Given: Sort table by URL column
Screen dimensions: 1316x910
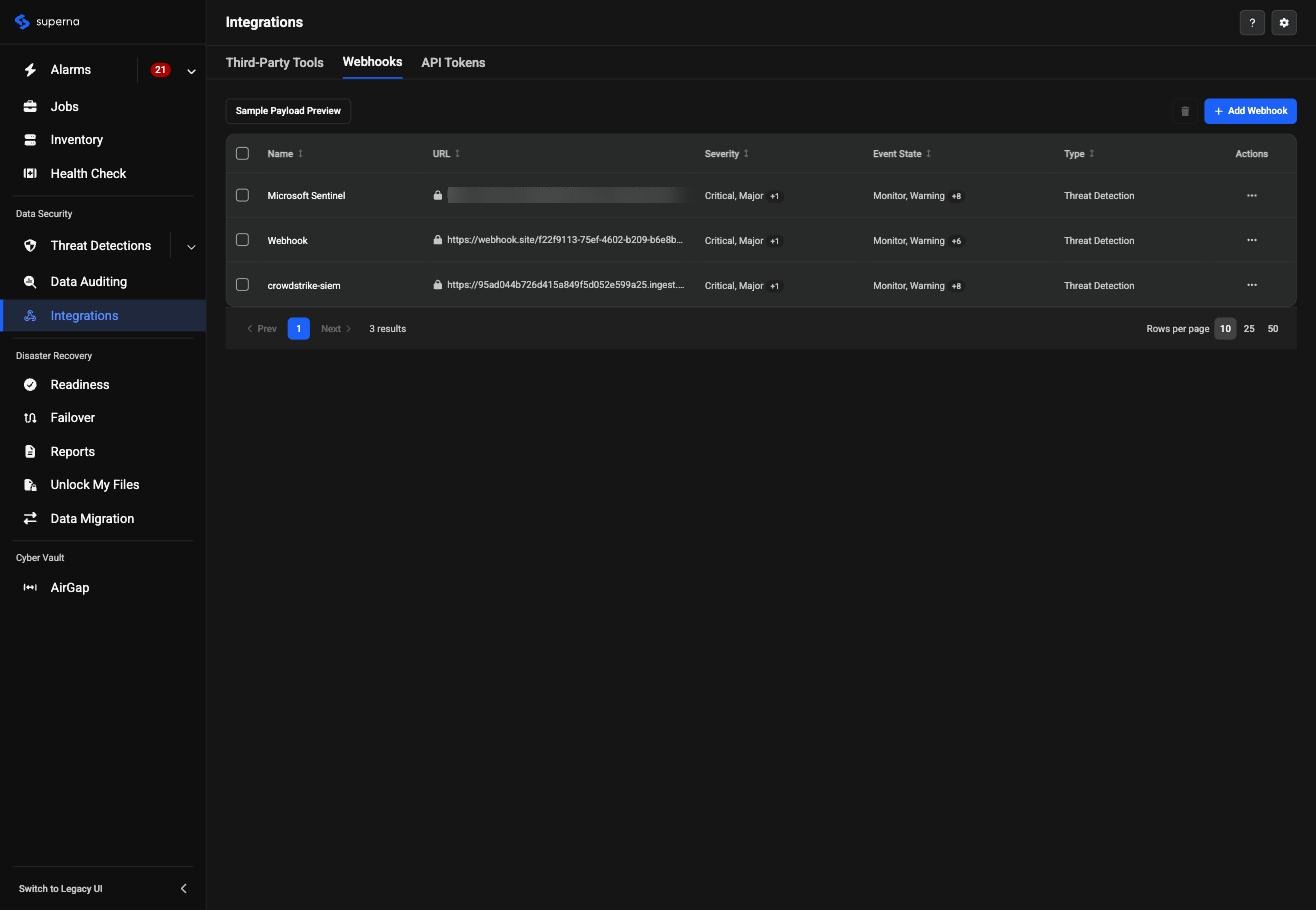Looking at the screenshot, I should coord(446,154).
